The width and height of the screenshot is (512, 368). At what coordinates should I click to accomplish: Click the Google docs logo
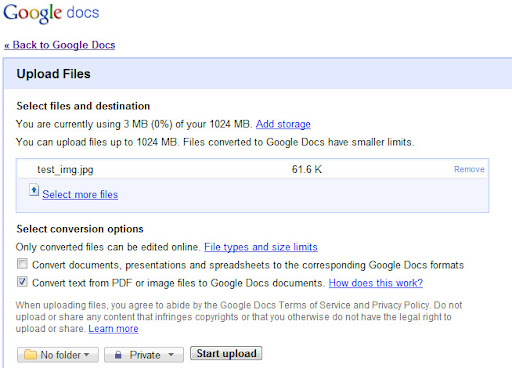pos(51,13)
